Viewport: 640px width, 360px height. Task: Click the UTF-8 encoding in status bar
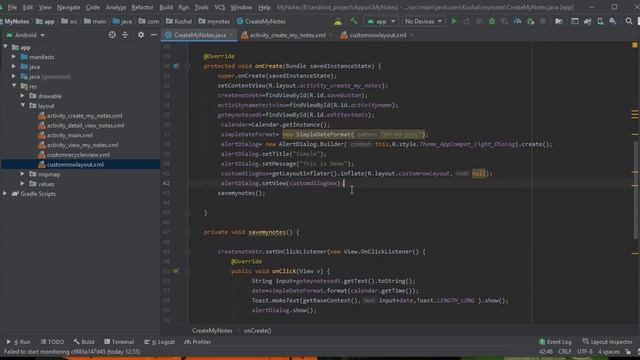(x=584, y=352)
